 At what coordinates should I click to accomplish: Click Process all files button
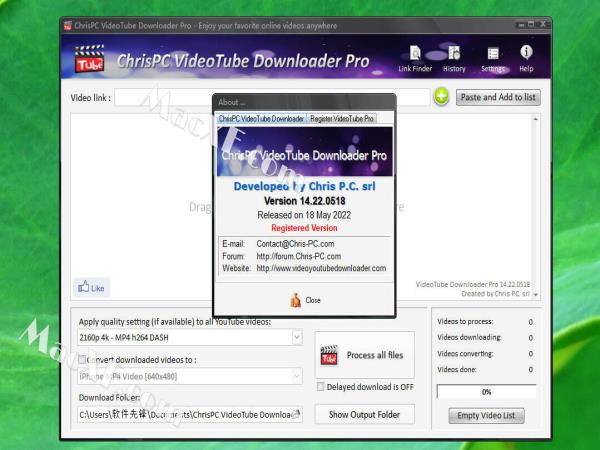[365, 355]
